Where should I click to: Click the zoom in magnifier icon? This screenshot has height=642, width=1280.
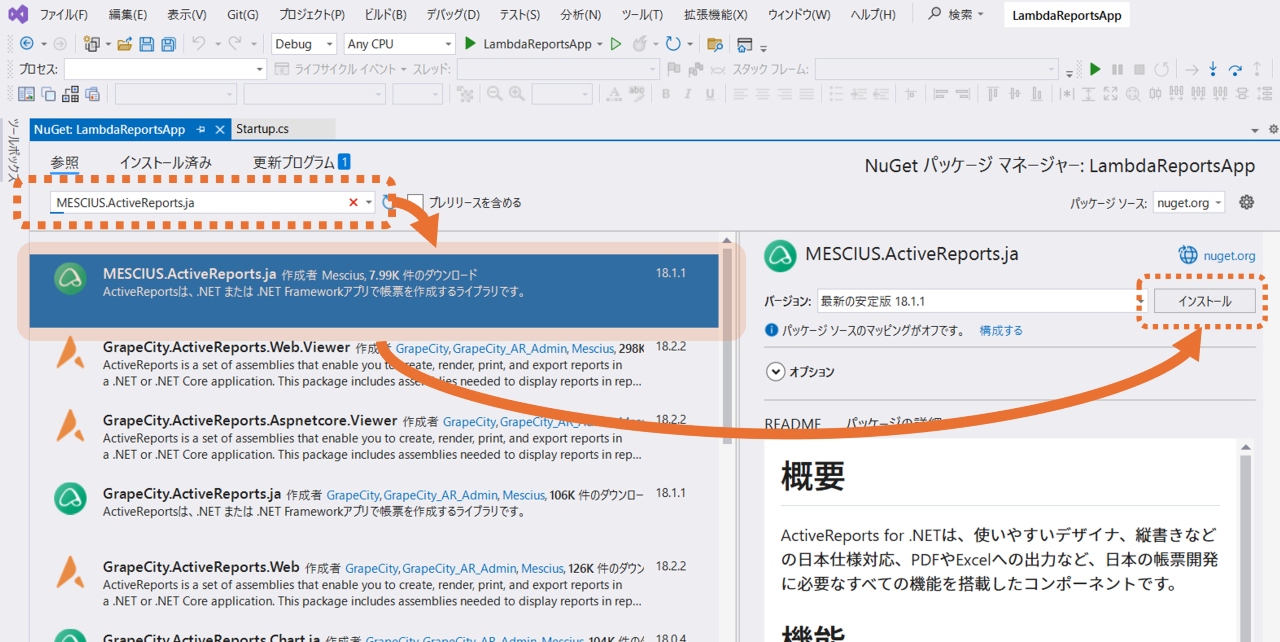pos(517,94)
